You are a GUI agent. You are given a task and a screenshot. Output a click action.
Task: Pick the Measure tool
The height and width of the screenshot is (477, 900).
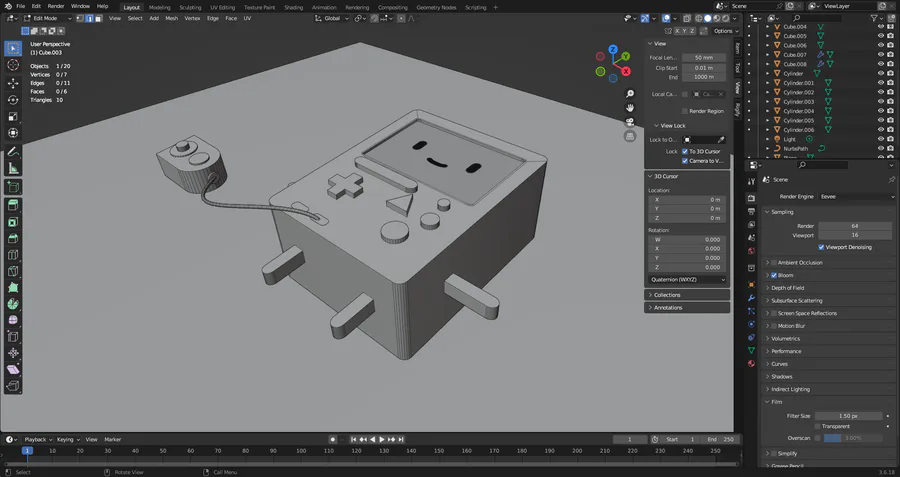tap(13, 169)
